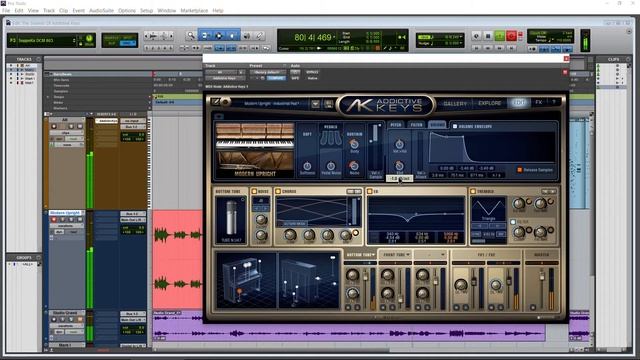
Task: Switch to the Gallery page
Action: pyautogui.click(x=455, y=103)
